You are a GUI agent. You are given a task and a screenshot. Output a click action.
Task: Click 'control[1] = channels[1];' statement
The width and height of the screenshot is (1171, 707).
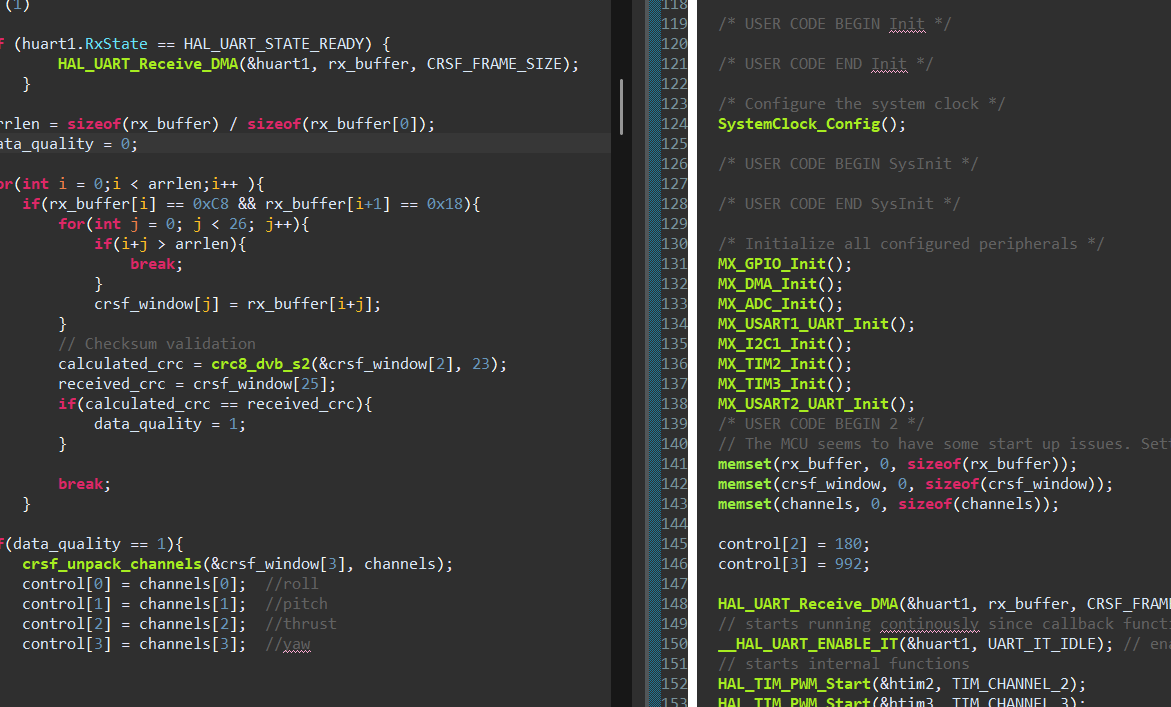pyautogui.click(x=134, y=604)
